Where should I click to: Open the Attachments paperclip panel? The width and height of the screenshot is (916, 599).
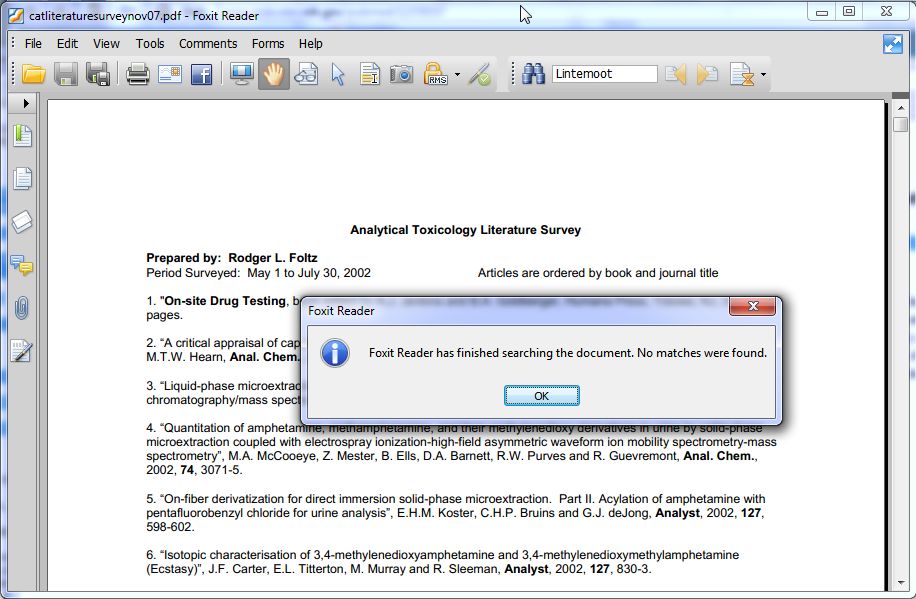[x=22, y=308]
